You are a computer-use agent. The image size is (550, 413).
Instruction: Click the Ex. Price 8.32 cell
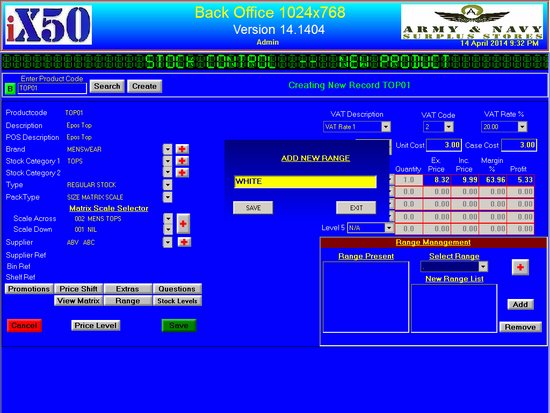point(437,180)
